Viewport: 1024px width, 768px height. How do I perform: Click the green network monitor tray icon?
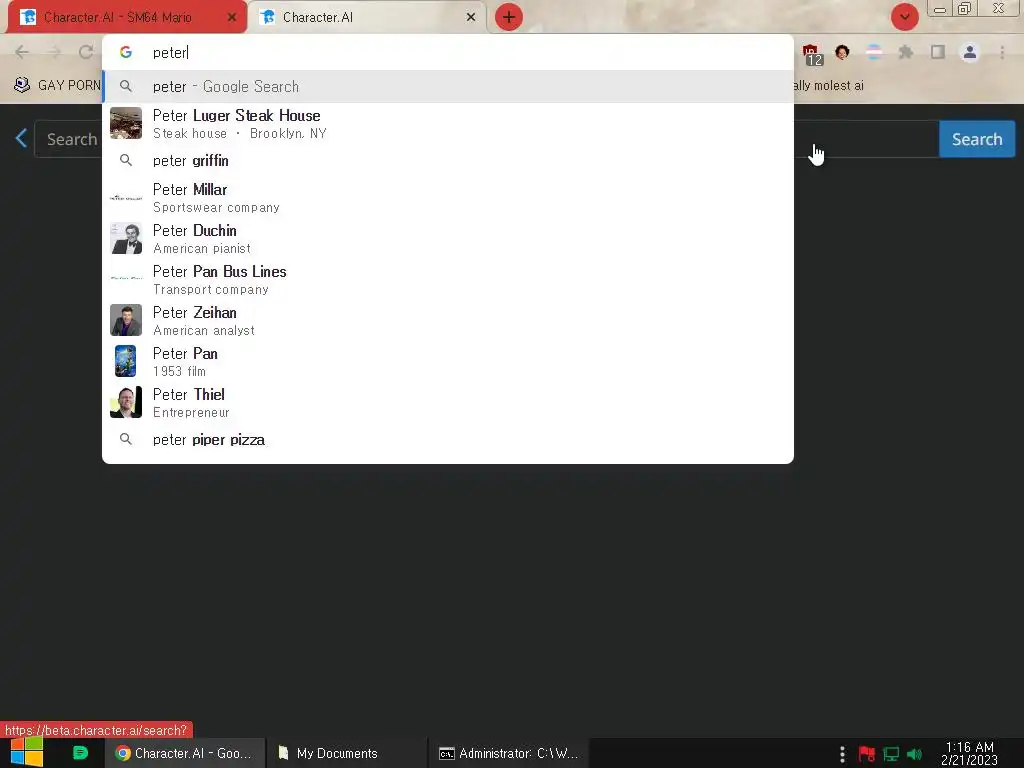pyautogui.click(x=891, y=754)
